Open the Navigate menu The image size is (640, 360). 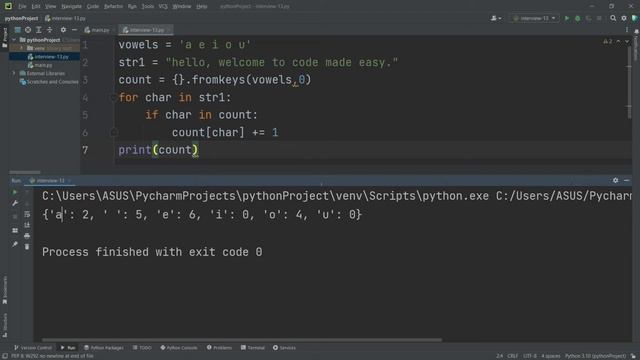point(71,7)
